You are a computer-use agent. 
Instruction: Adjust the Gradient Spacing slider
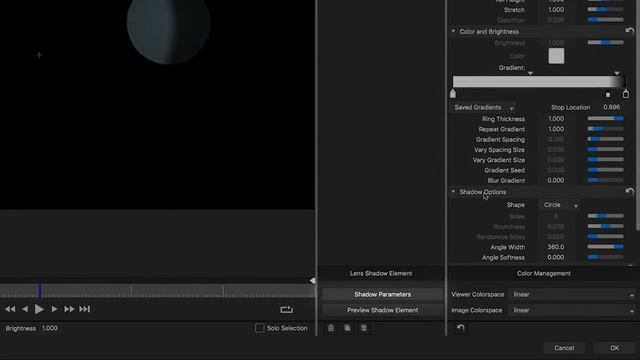click(605, 139)
